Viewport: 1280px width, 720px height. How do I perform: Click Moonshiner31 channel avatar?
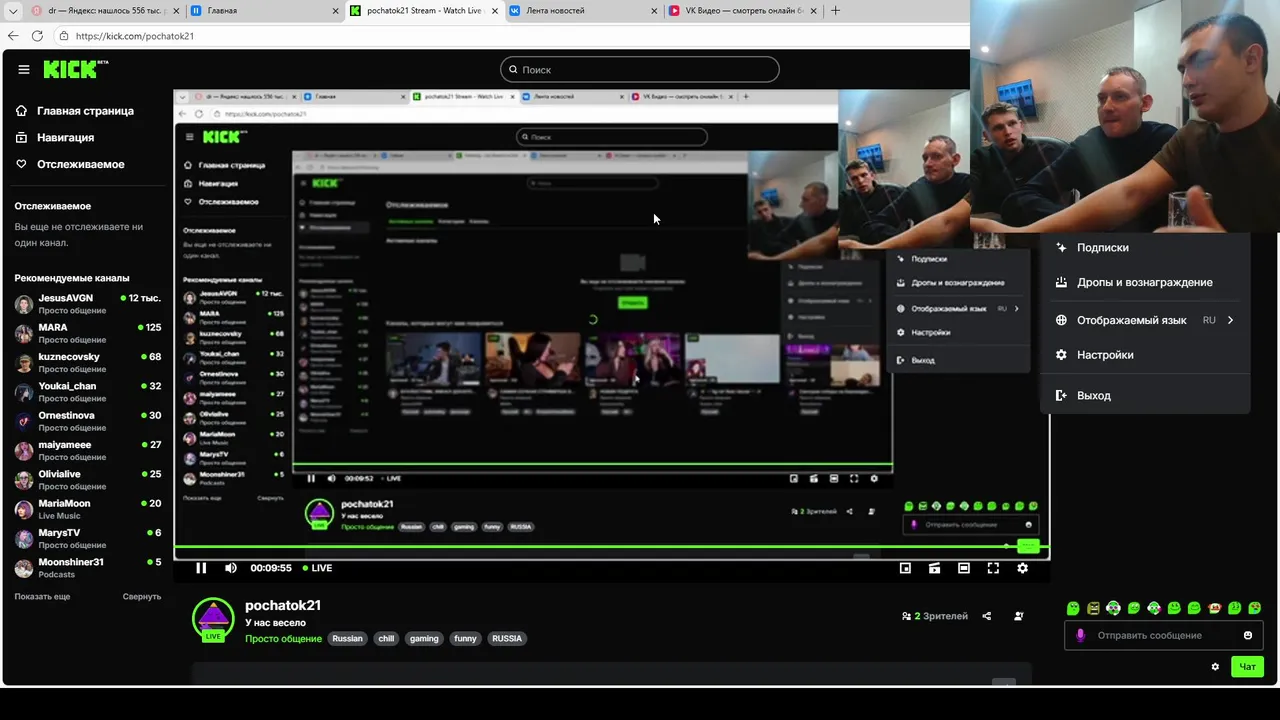[x=23, y=568]
